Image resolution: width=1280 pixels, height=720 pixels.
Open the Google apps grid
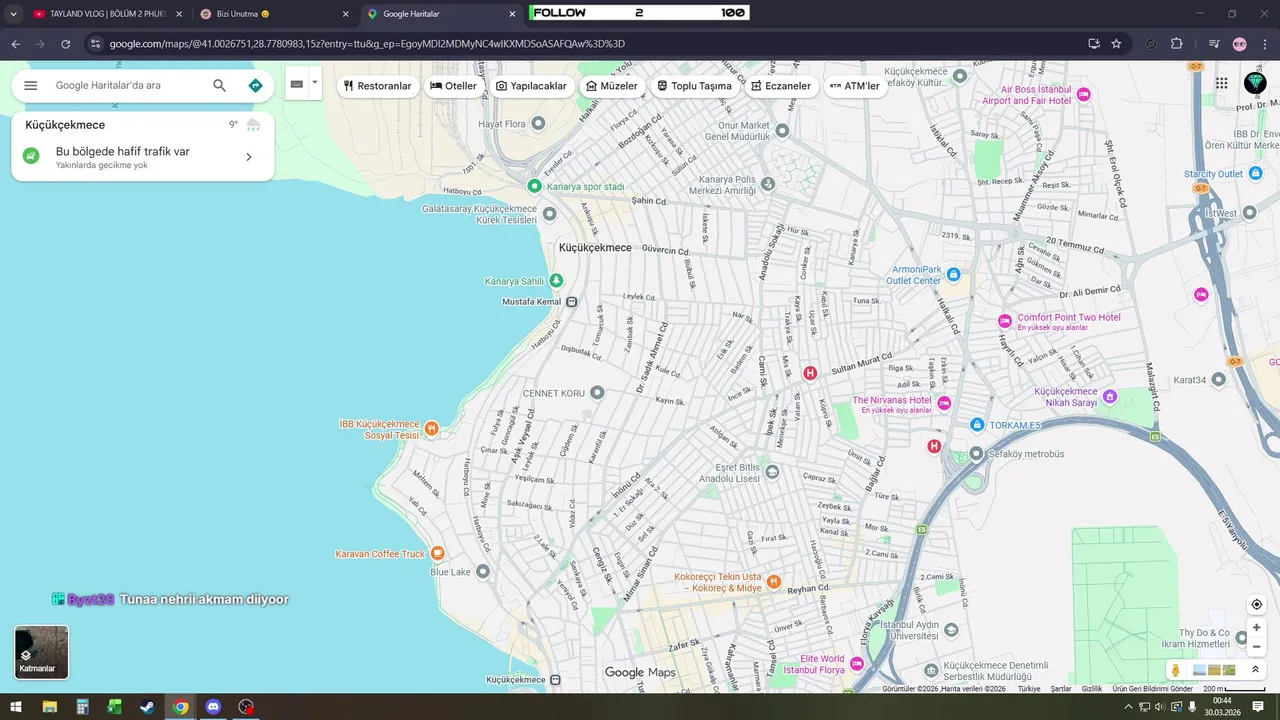1222,84
